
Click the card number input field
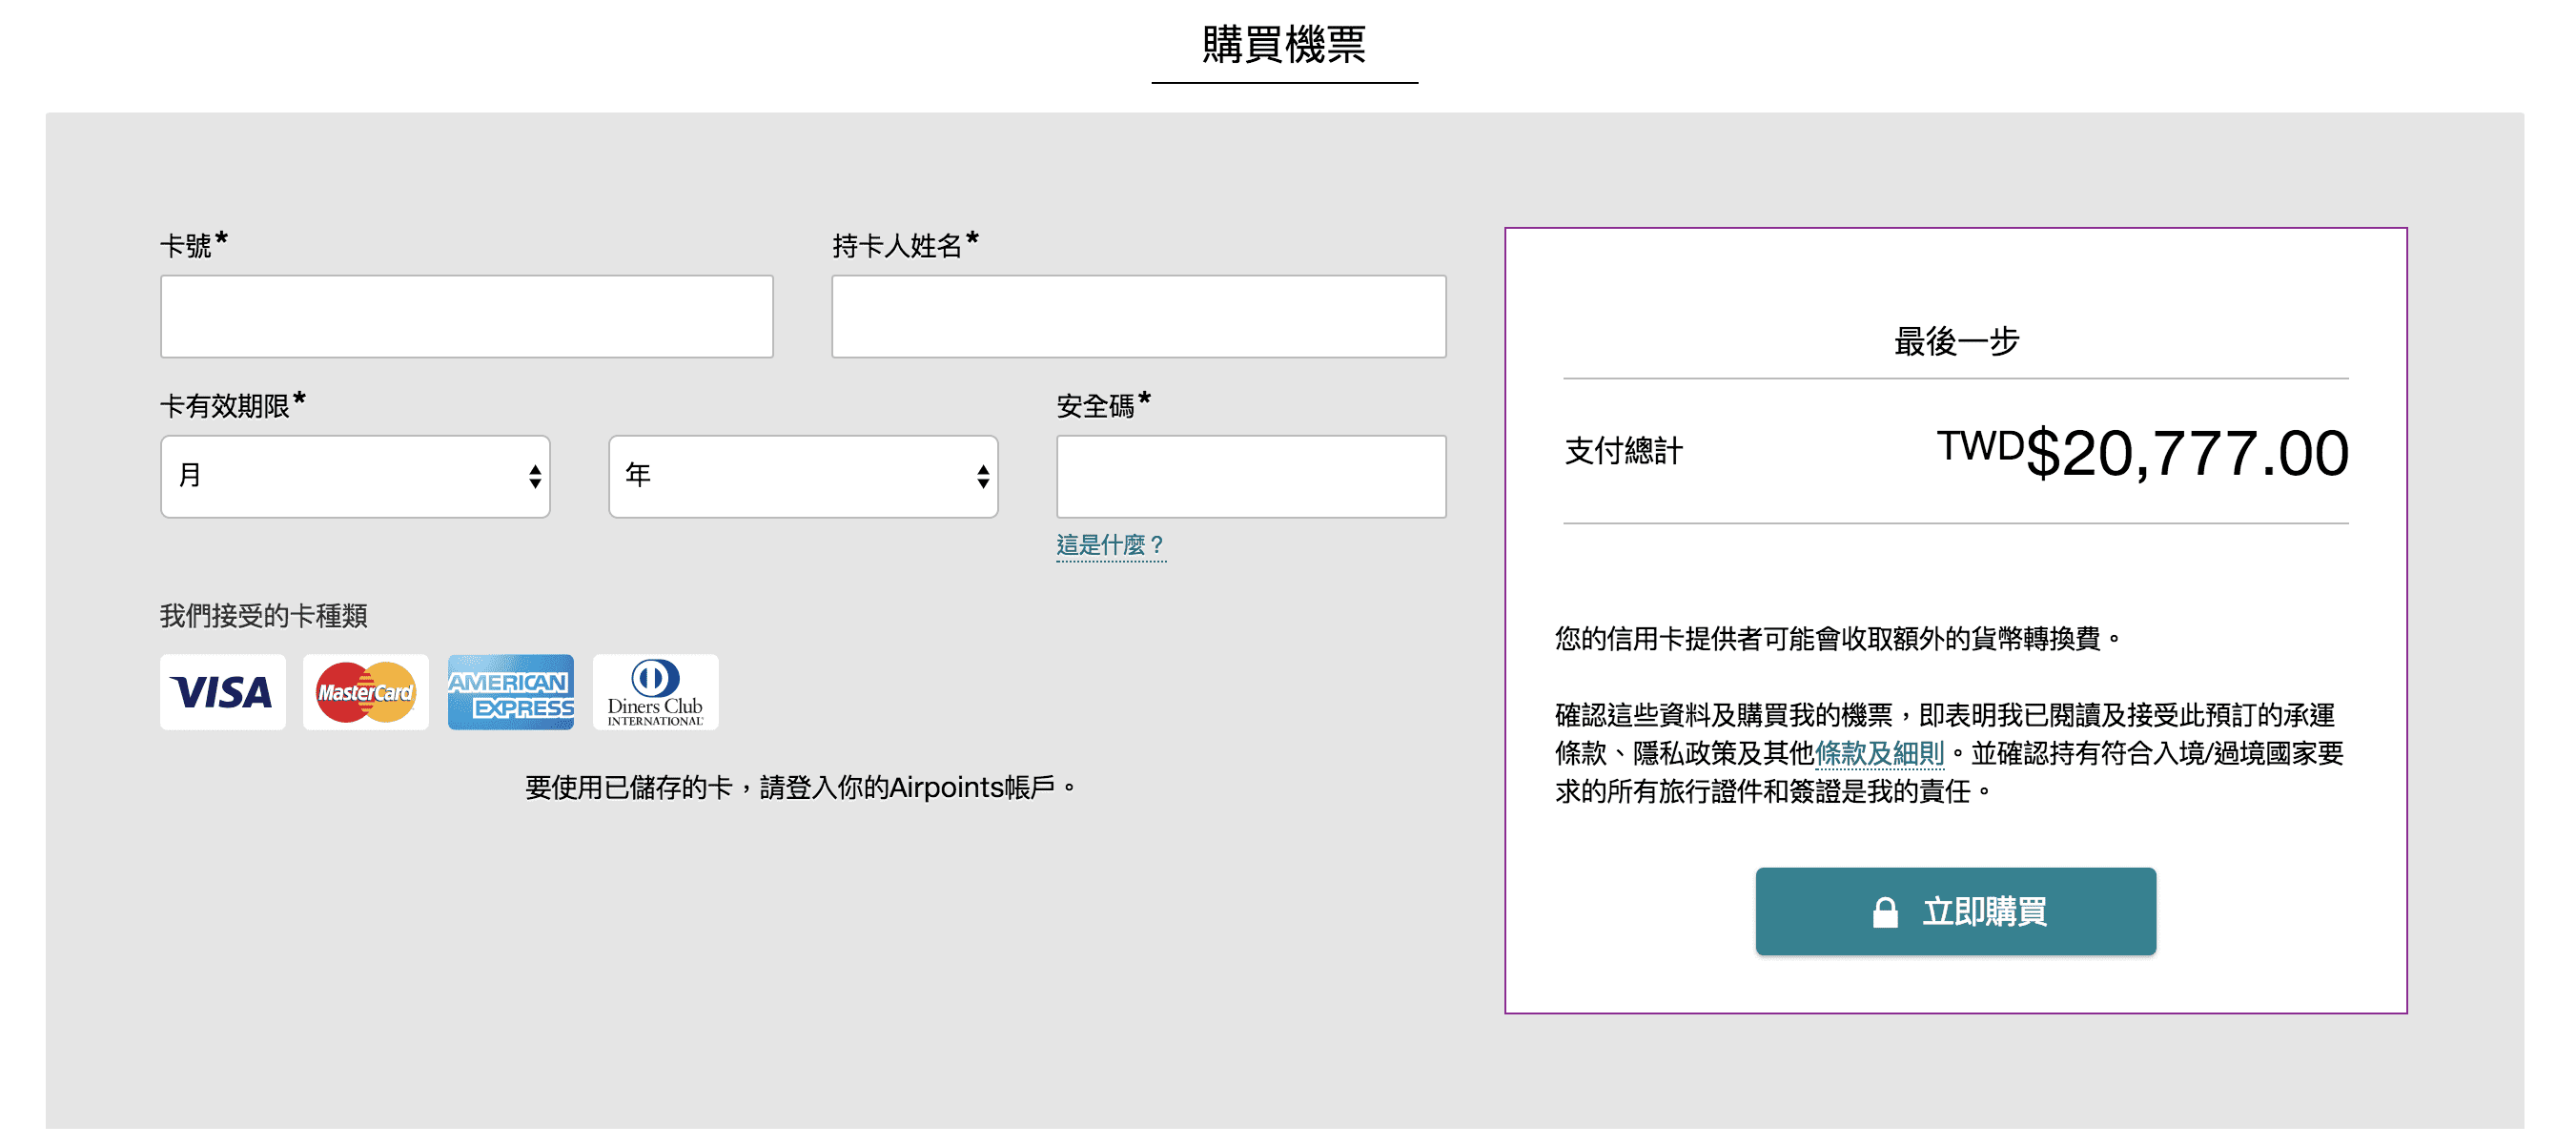tap(466, 316)
